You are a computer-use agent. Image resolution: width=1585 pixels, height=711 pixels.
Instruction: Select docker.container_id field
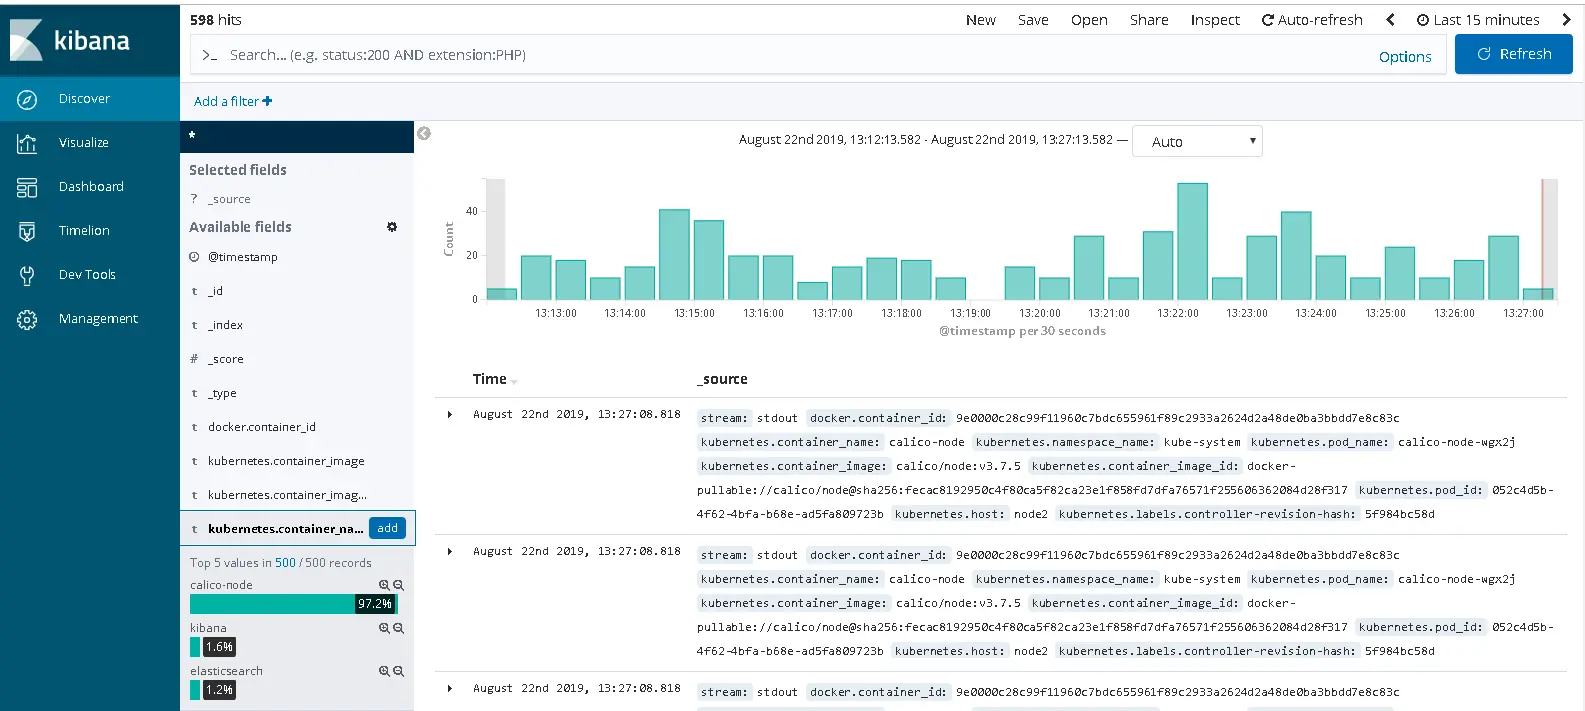click(262, 427)
